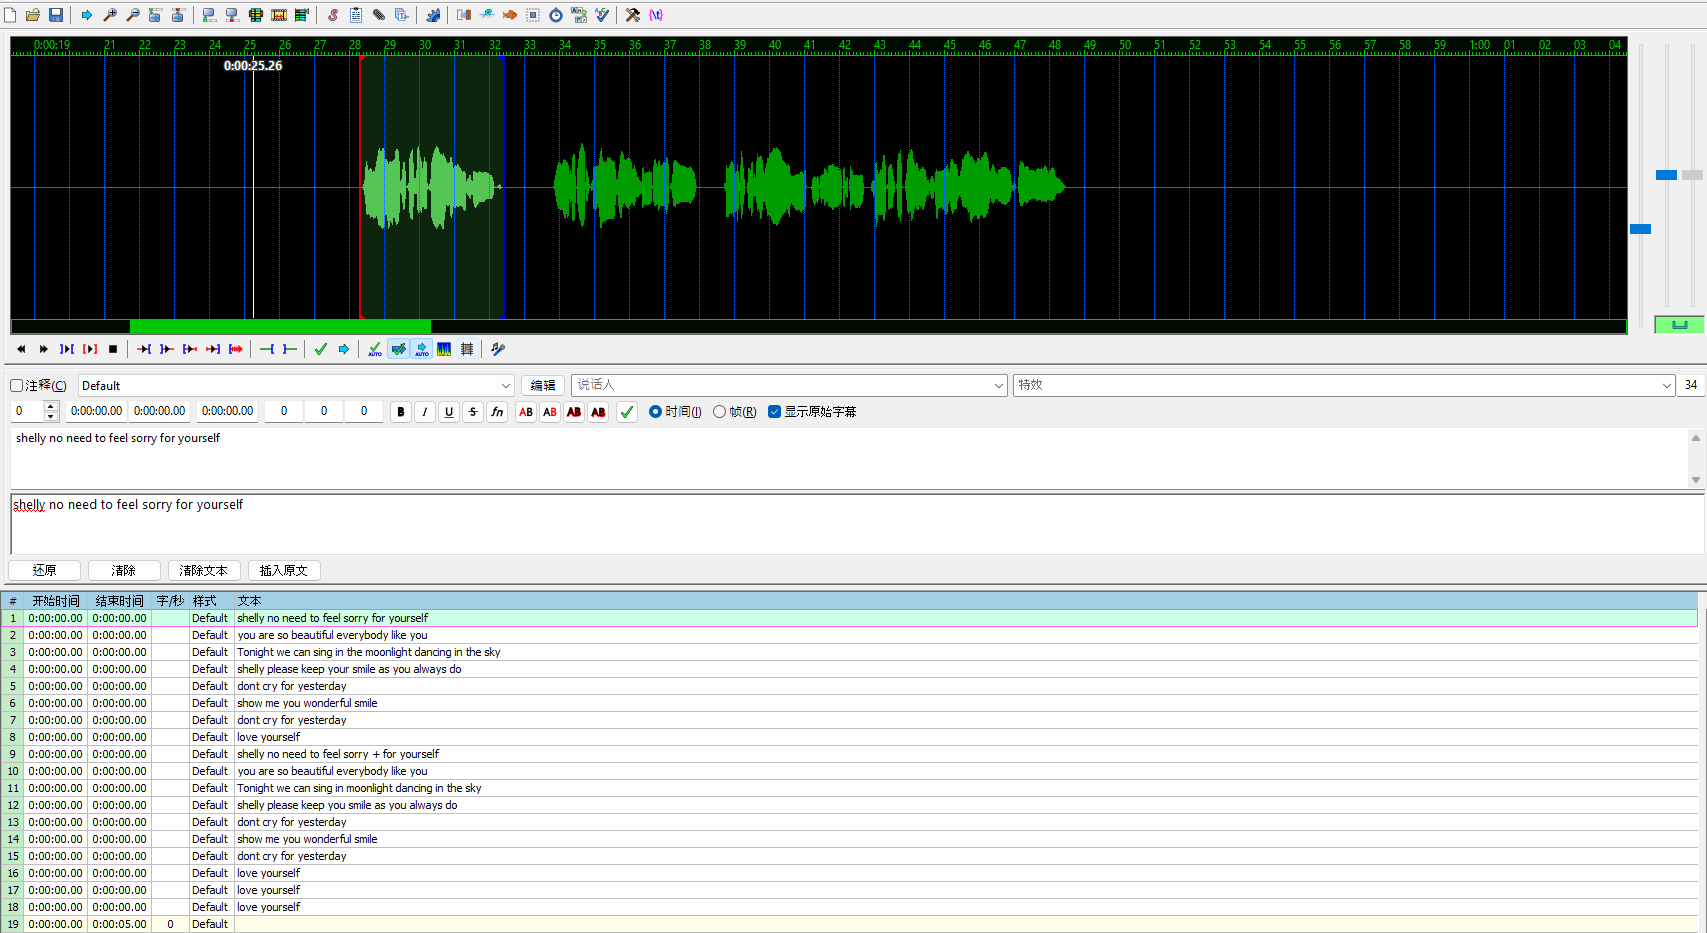Click the 文本 column header
Image resolution: width=1707 pixels, height=933 pixels.
coord(249,601)
